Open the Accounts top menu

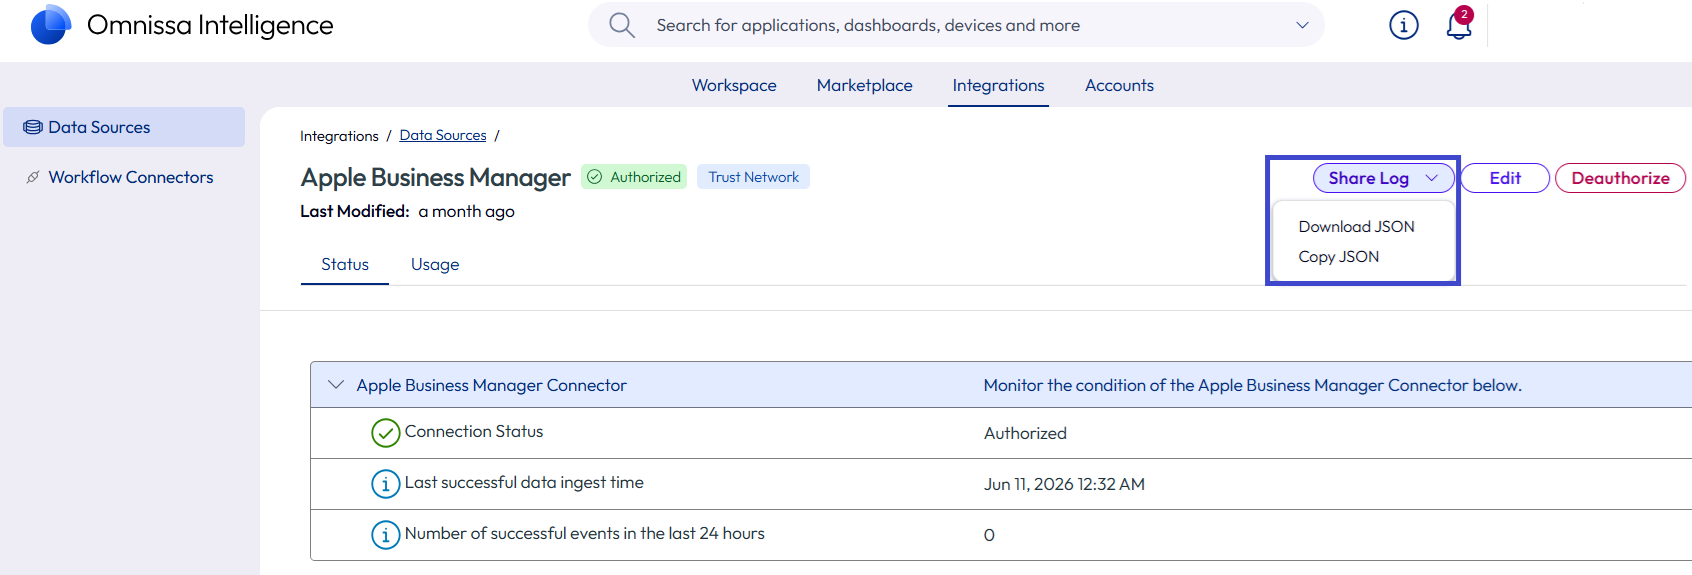[x=1119, y=85]
